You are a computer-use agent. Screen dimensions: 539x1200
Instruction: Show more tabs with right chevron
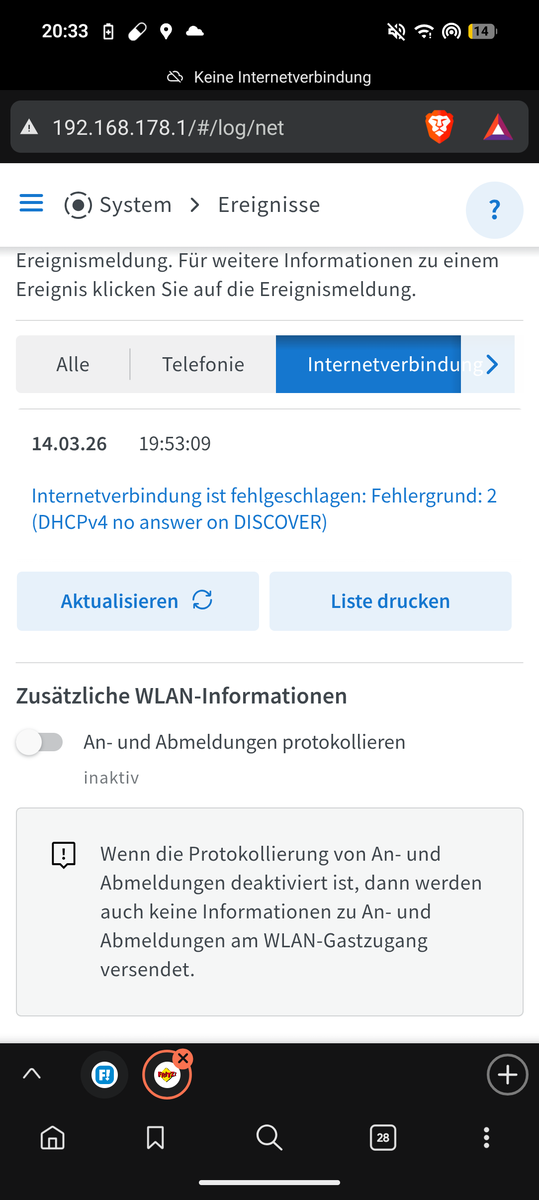491,365
